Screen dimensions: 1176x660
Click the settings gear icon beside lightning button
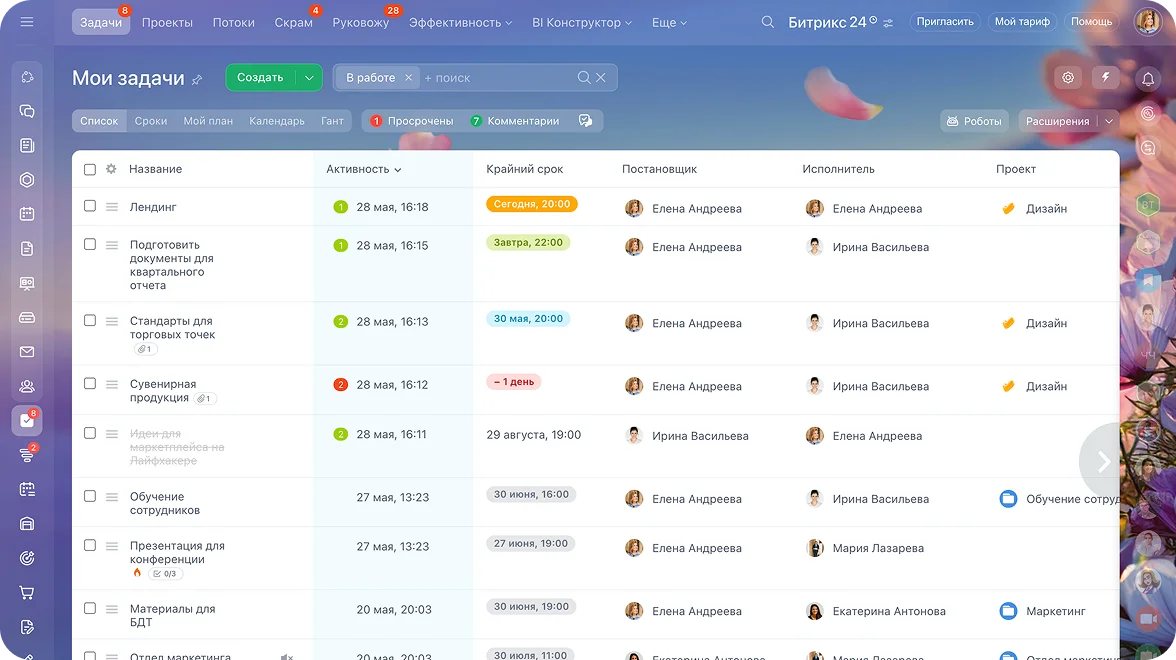point(1069,78)
